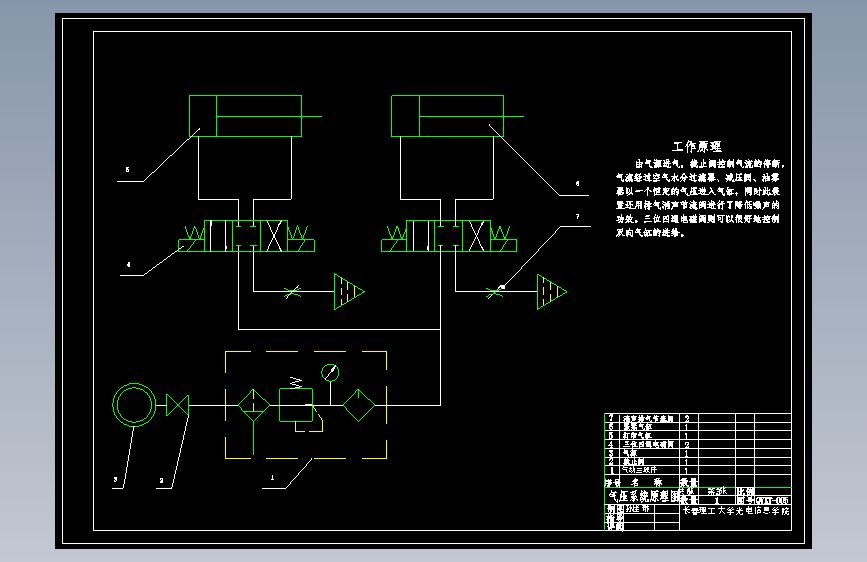Click callout number 7 label
The image size is (867, 562).
pos(577,216)
